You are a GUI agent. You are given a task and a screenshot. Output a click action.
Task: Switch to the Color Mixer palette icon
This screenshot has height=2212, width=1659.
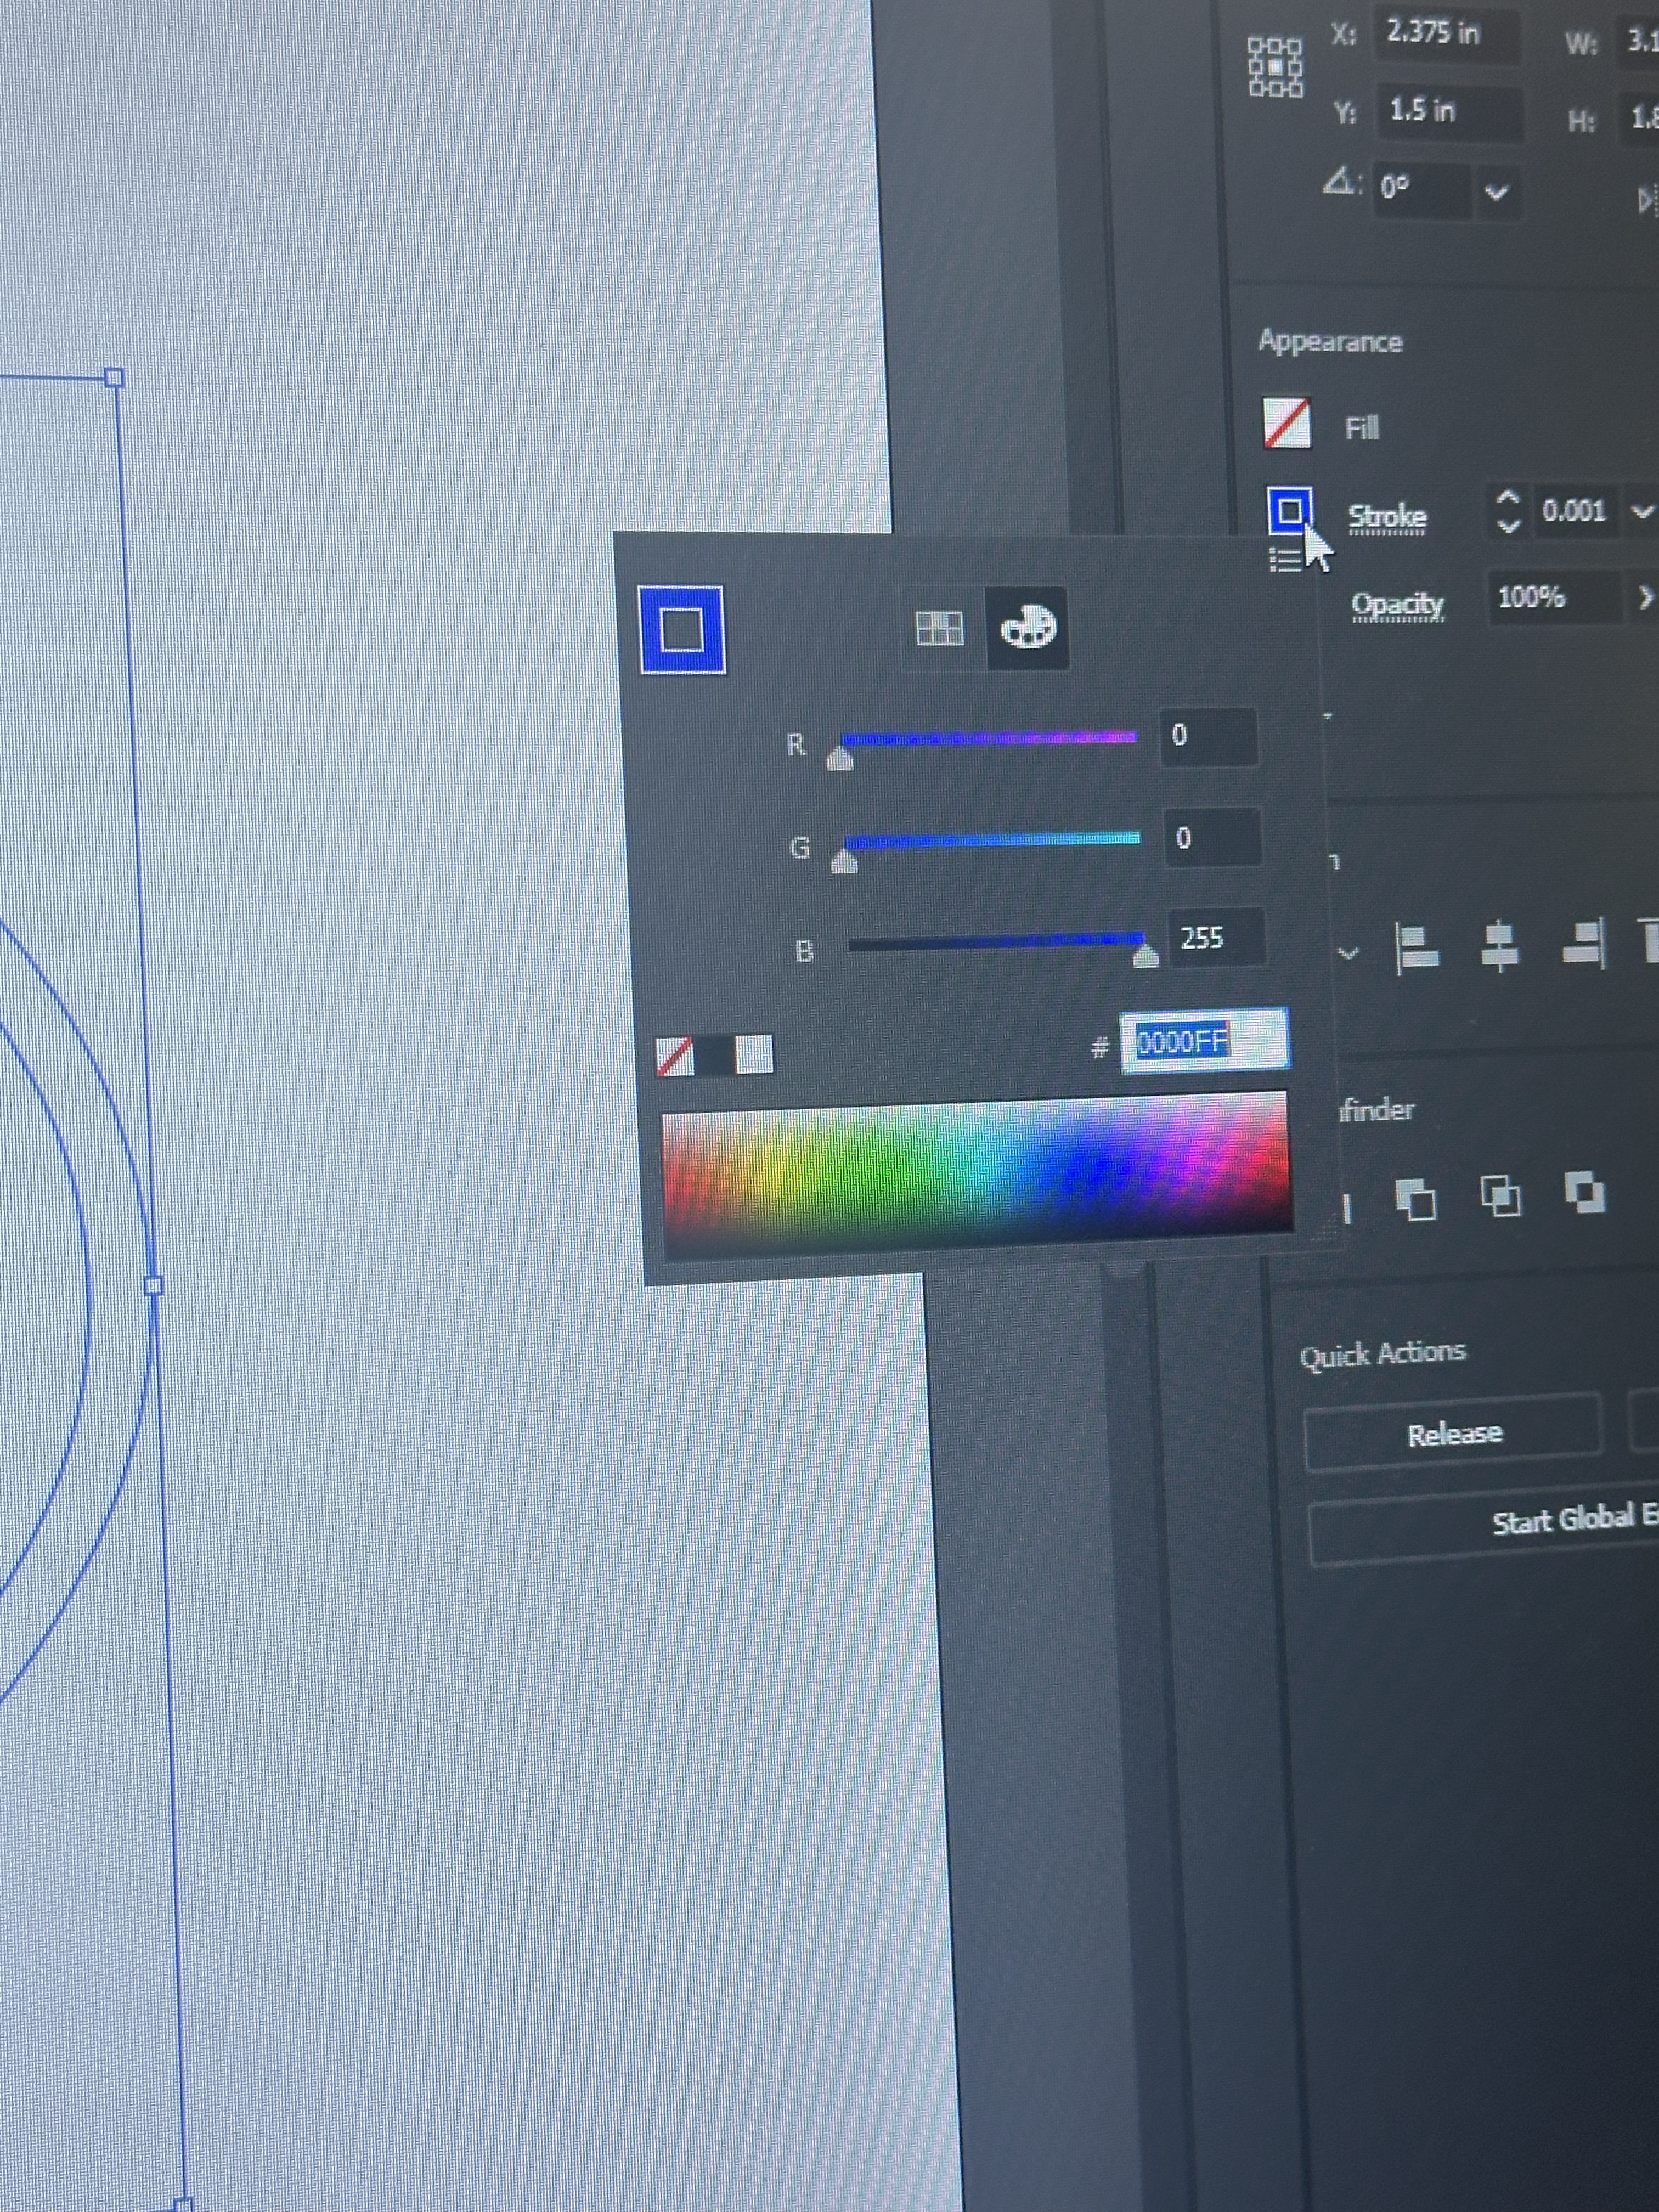1028,628
